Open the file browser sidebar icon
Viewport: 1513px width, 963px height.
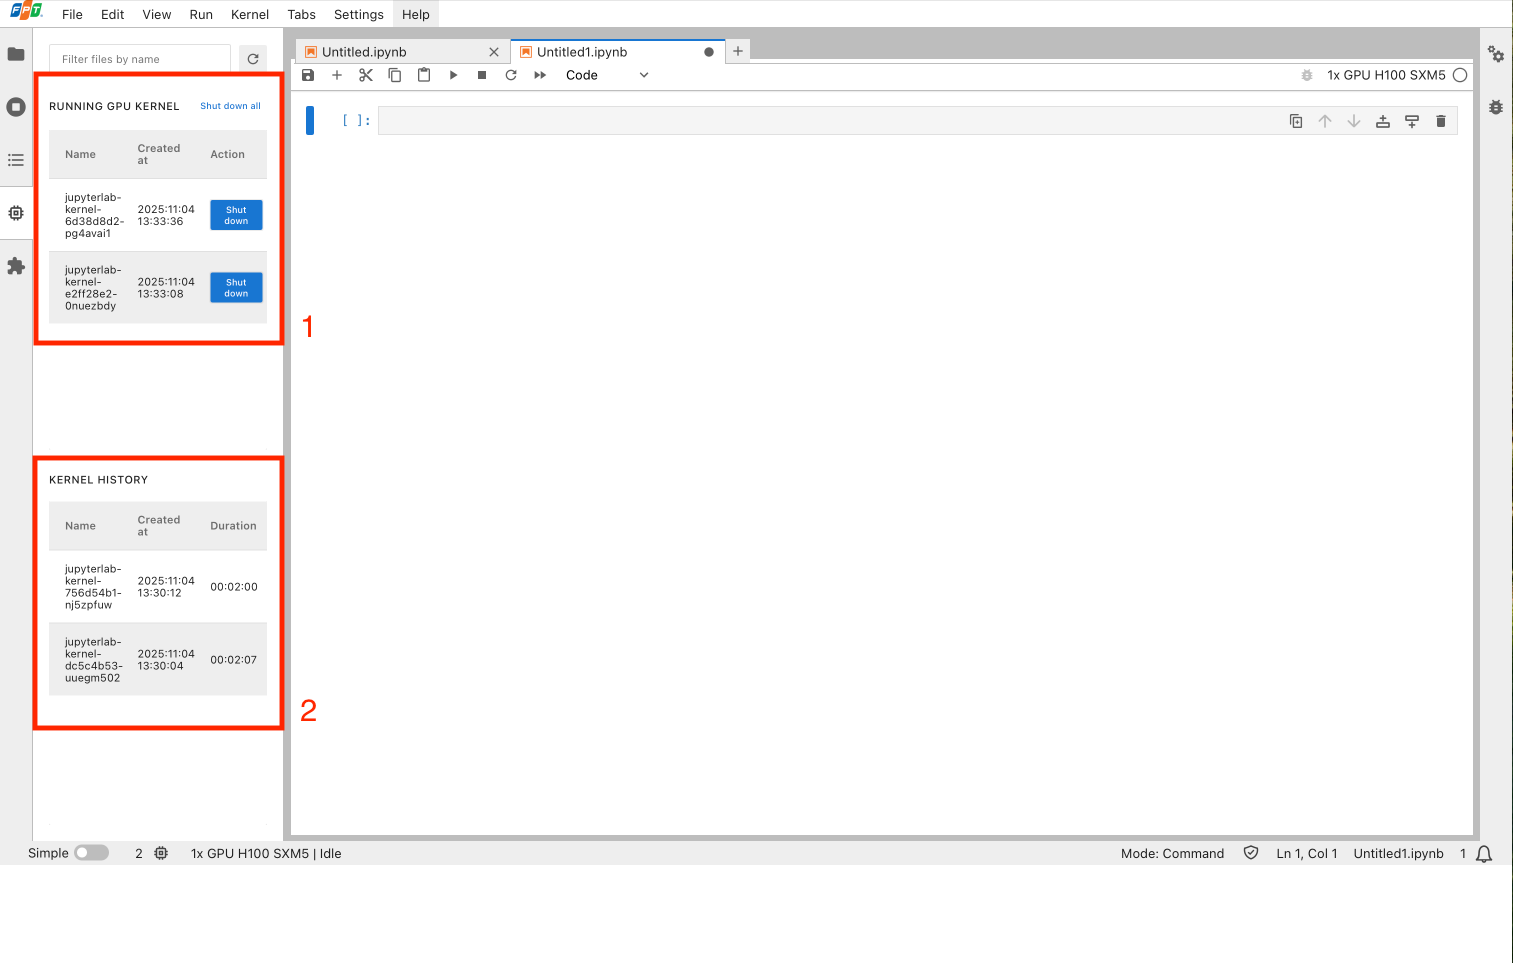click(16, 54)
